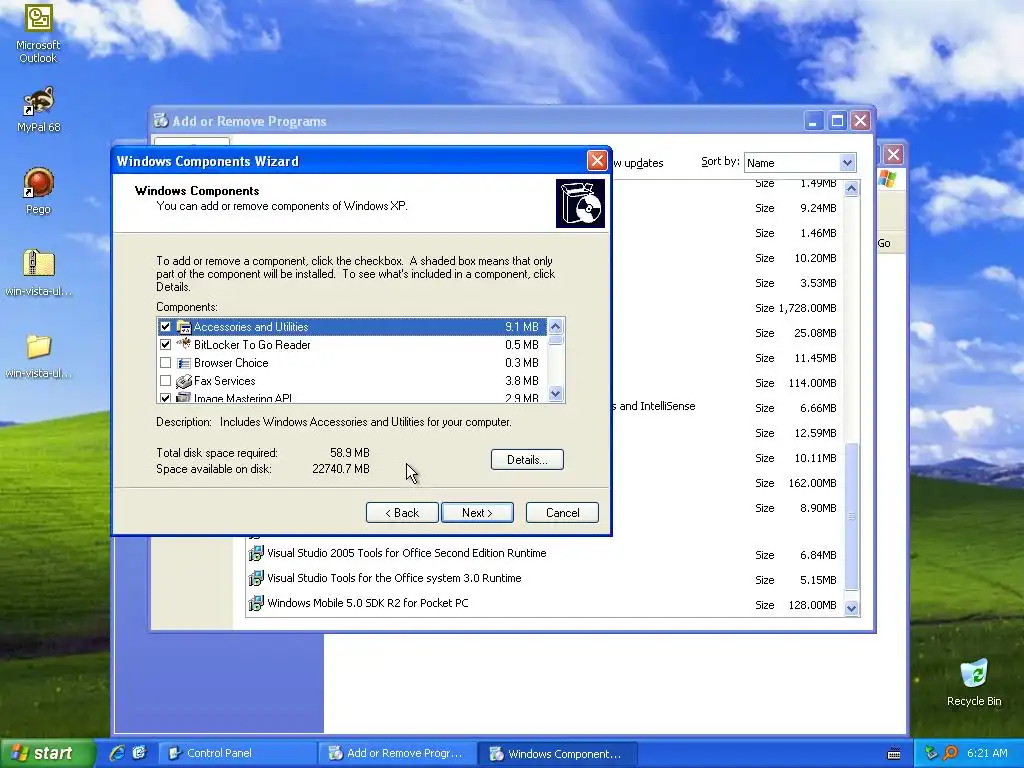The image size is (1024, 768).
Task: Click the 1,728.00MB size entry
Action: pos(807,308)
